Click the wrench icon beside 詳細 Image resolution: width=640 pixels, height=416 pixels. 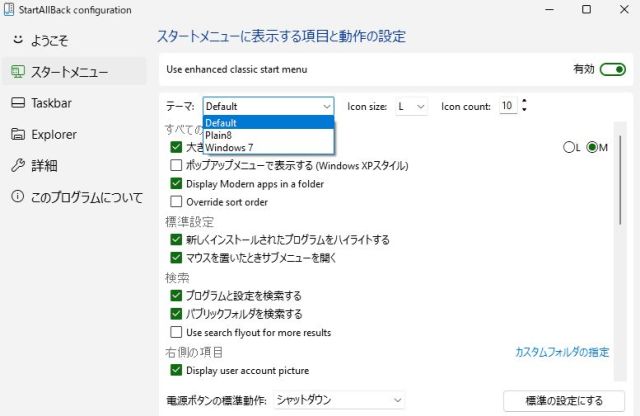coord(18,165)
